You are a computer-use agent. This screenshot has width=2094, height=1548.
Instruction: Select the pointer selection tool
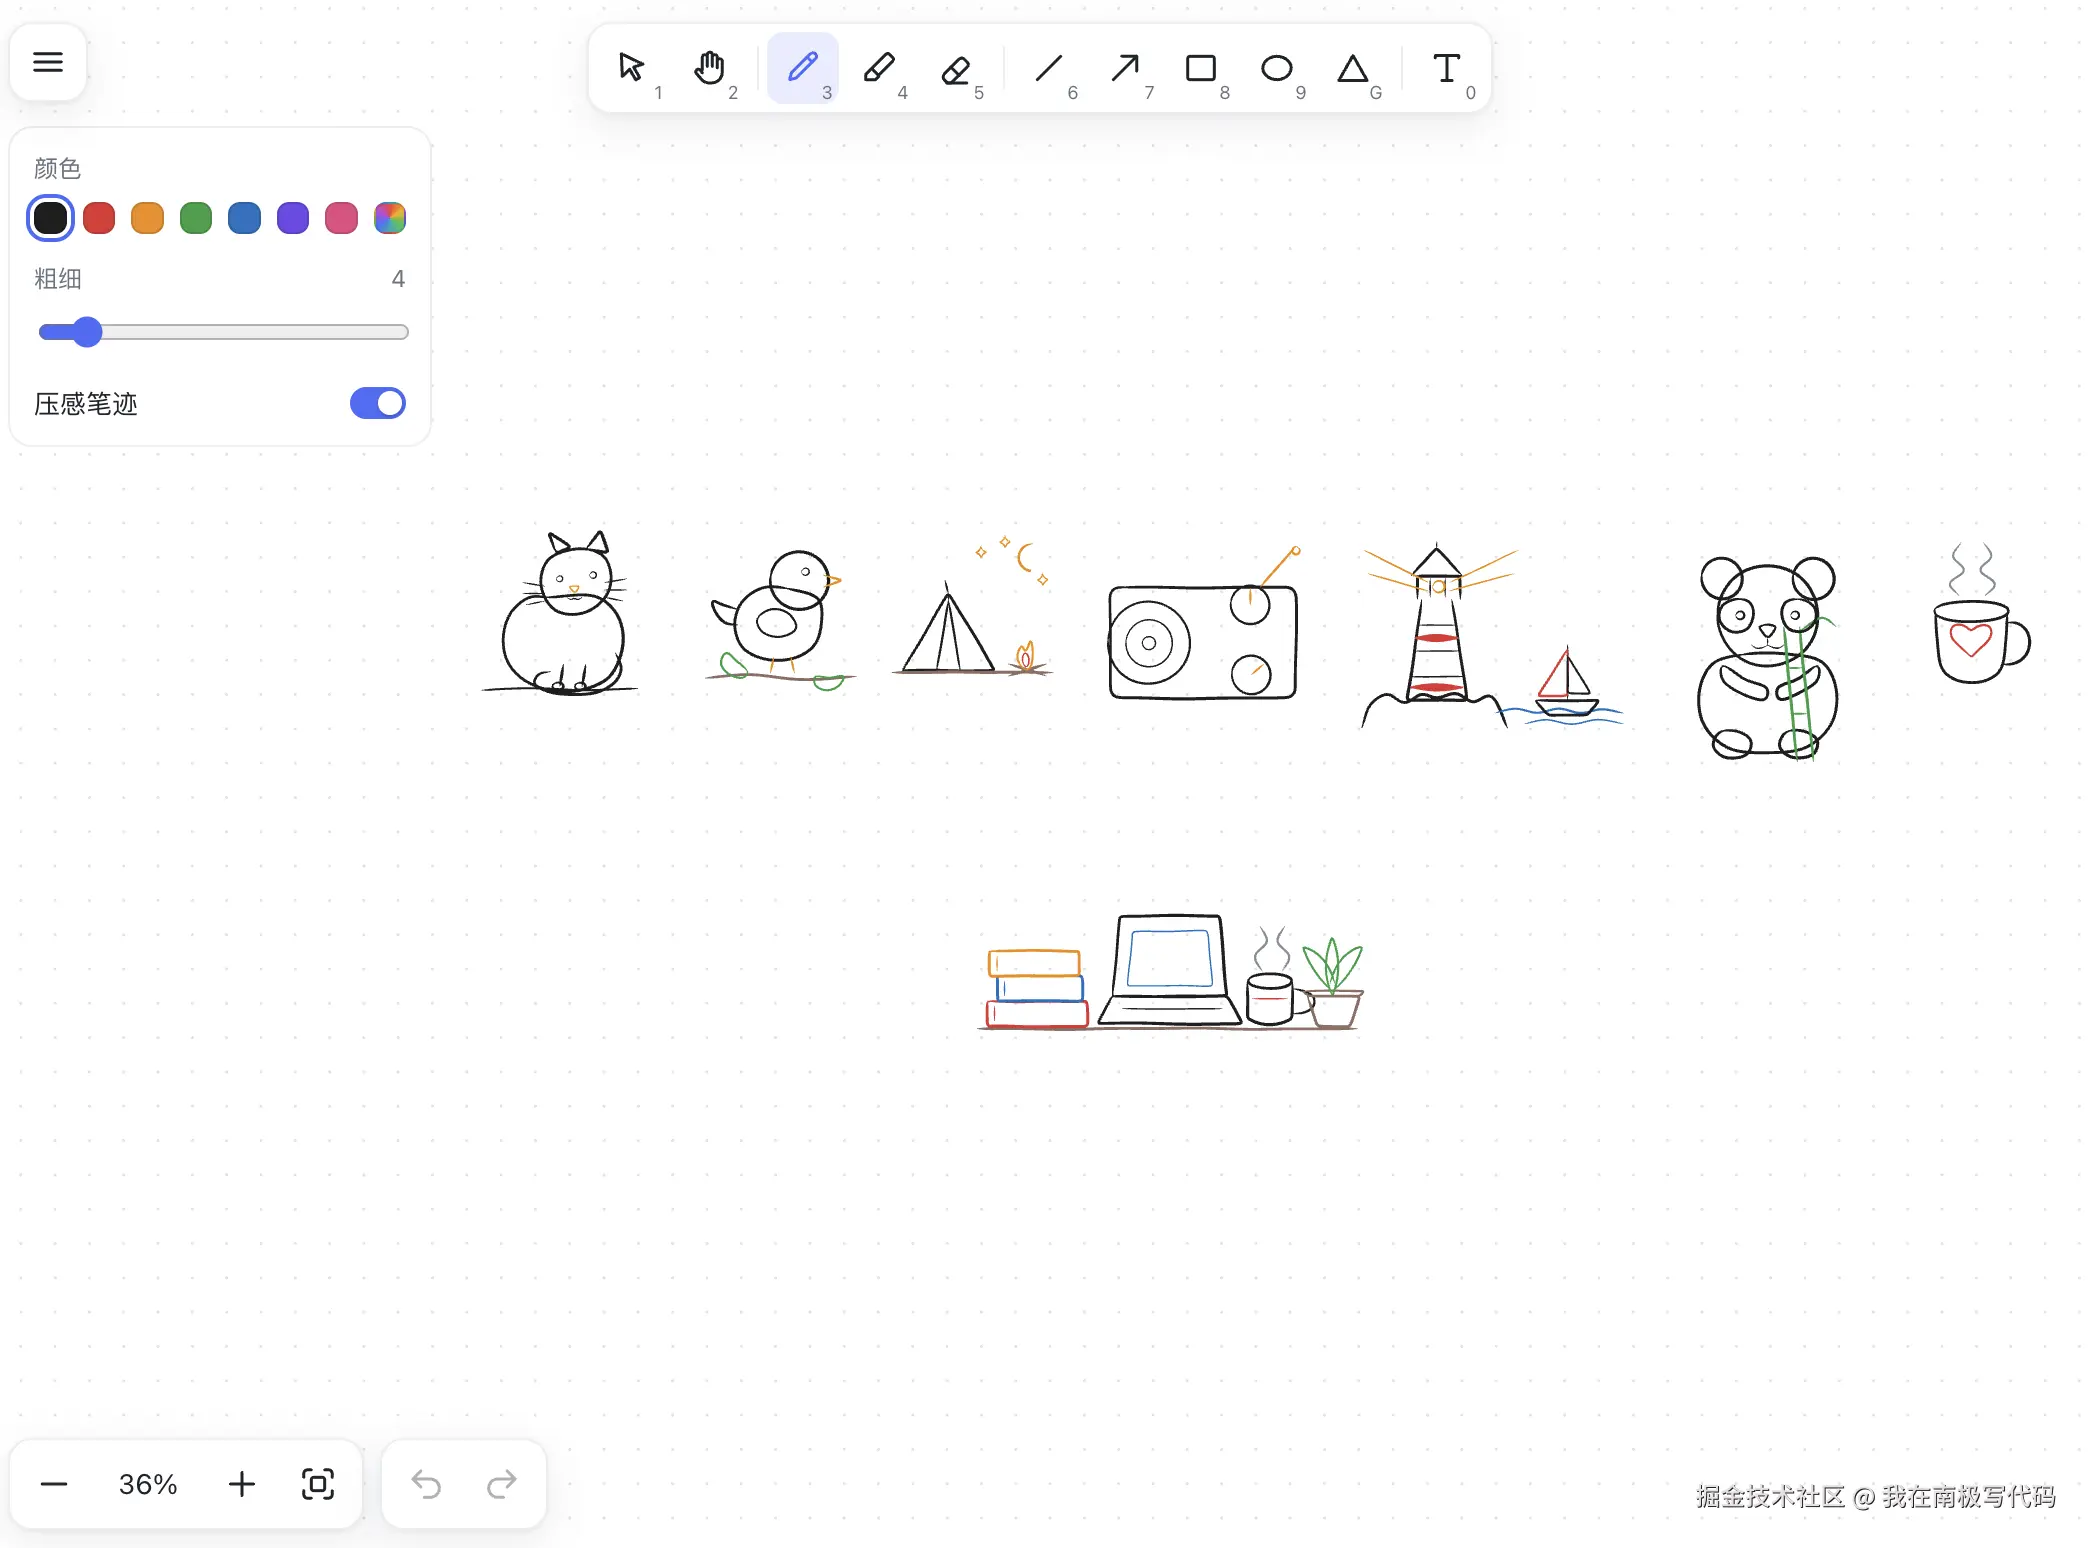631,68
